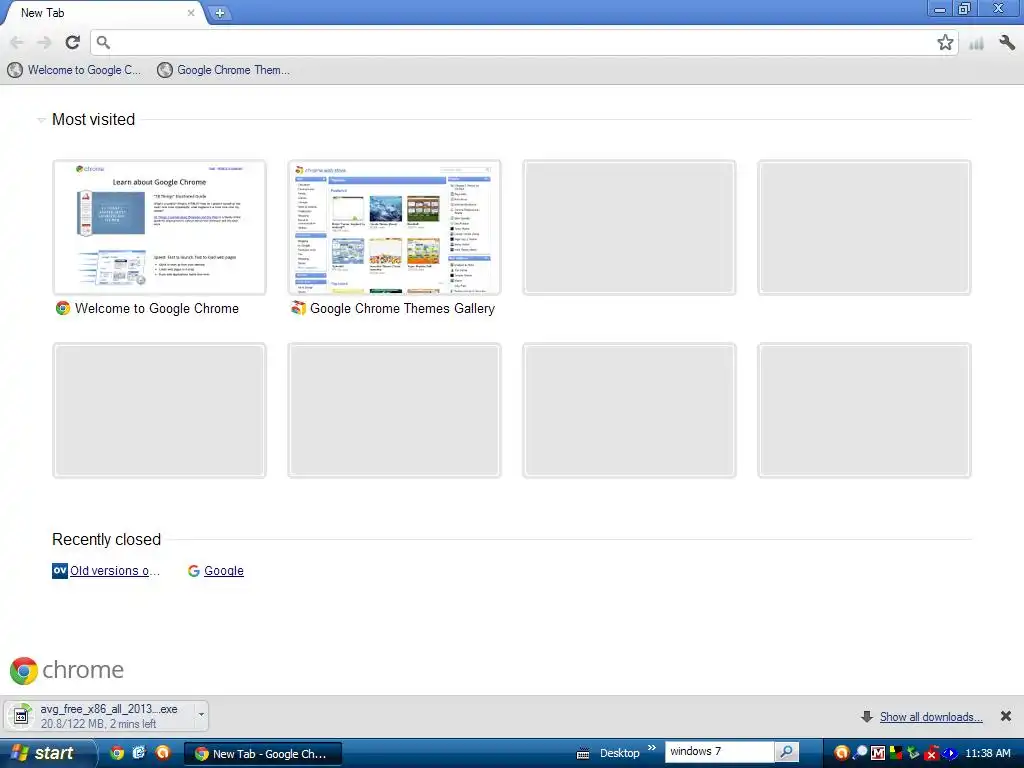Viewport: 1024px width, 768px height.
Task: Open Google Chrome Them... bookmark
Action: tap(224, 70)
